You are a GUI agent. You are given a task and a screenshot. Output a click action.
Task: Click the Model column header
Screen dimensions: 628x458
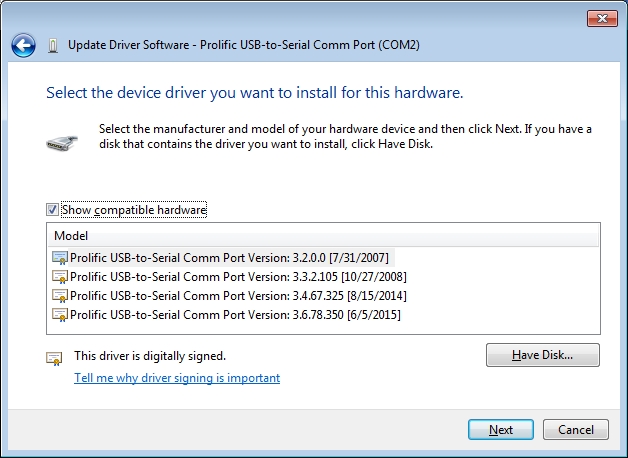pos(323,236)
